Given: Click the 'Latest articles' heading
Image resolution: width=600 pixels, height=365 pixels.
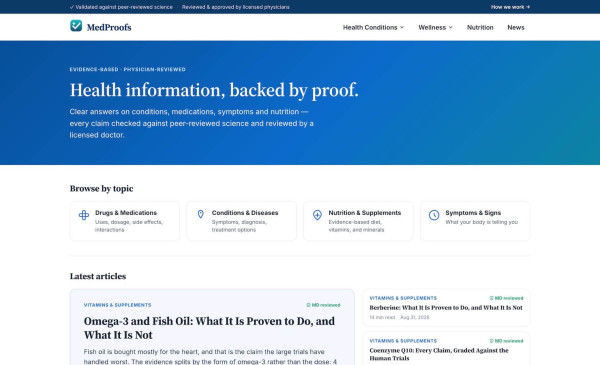Looking at the screenshot, I should coord(98,276).
